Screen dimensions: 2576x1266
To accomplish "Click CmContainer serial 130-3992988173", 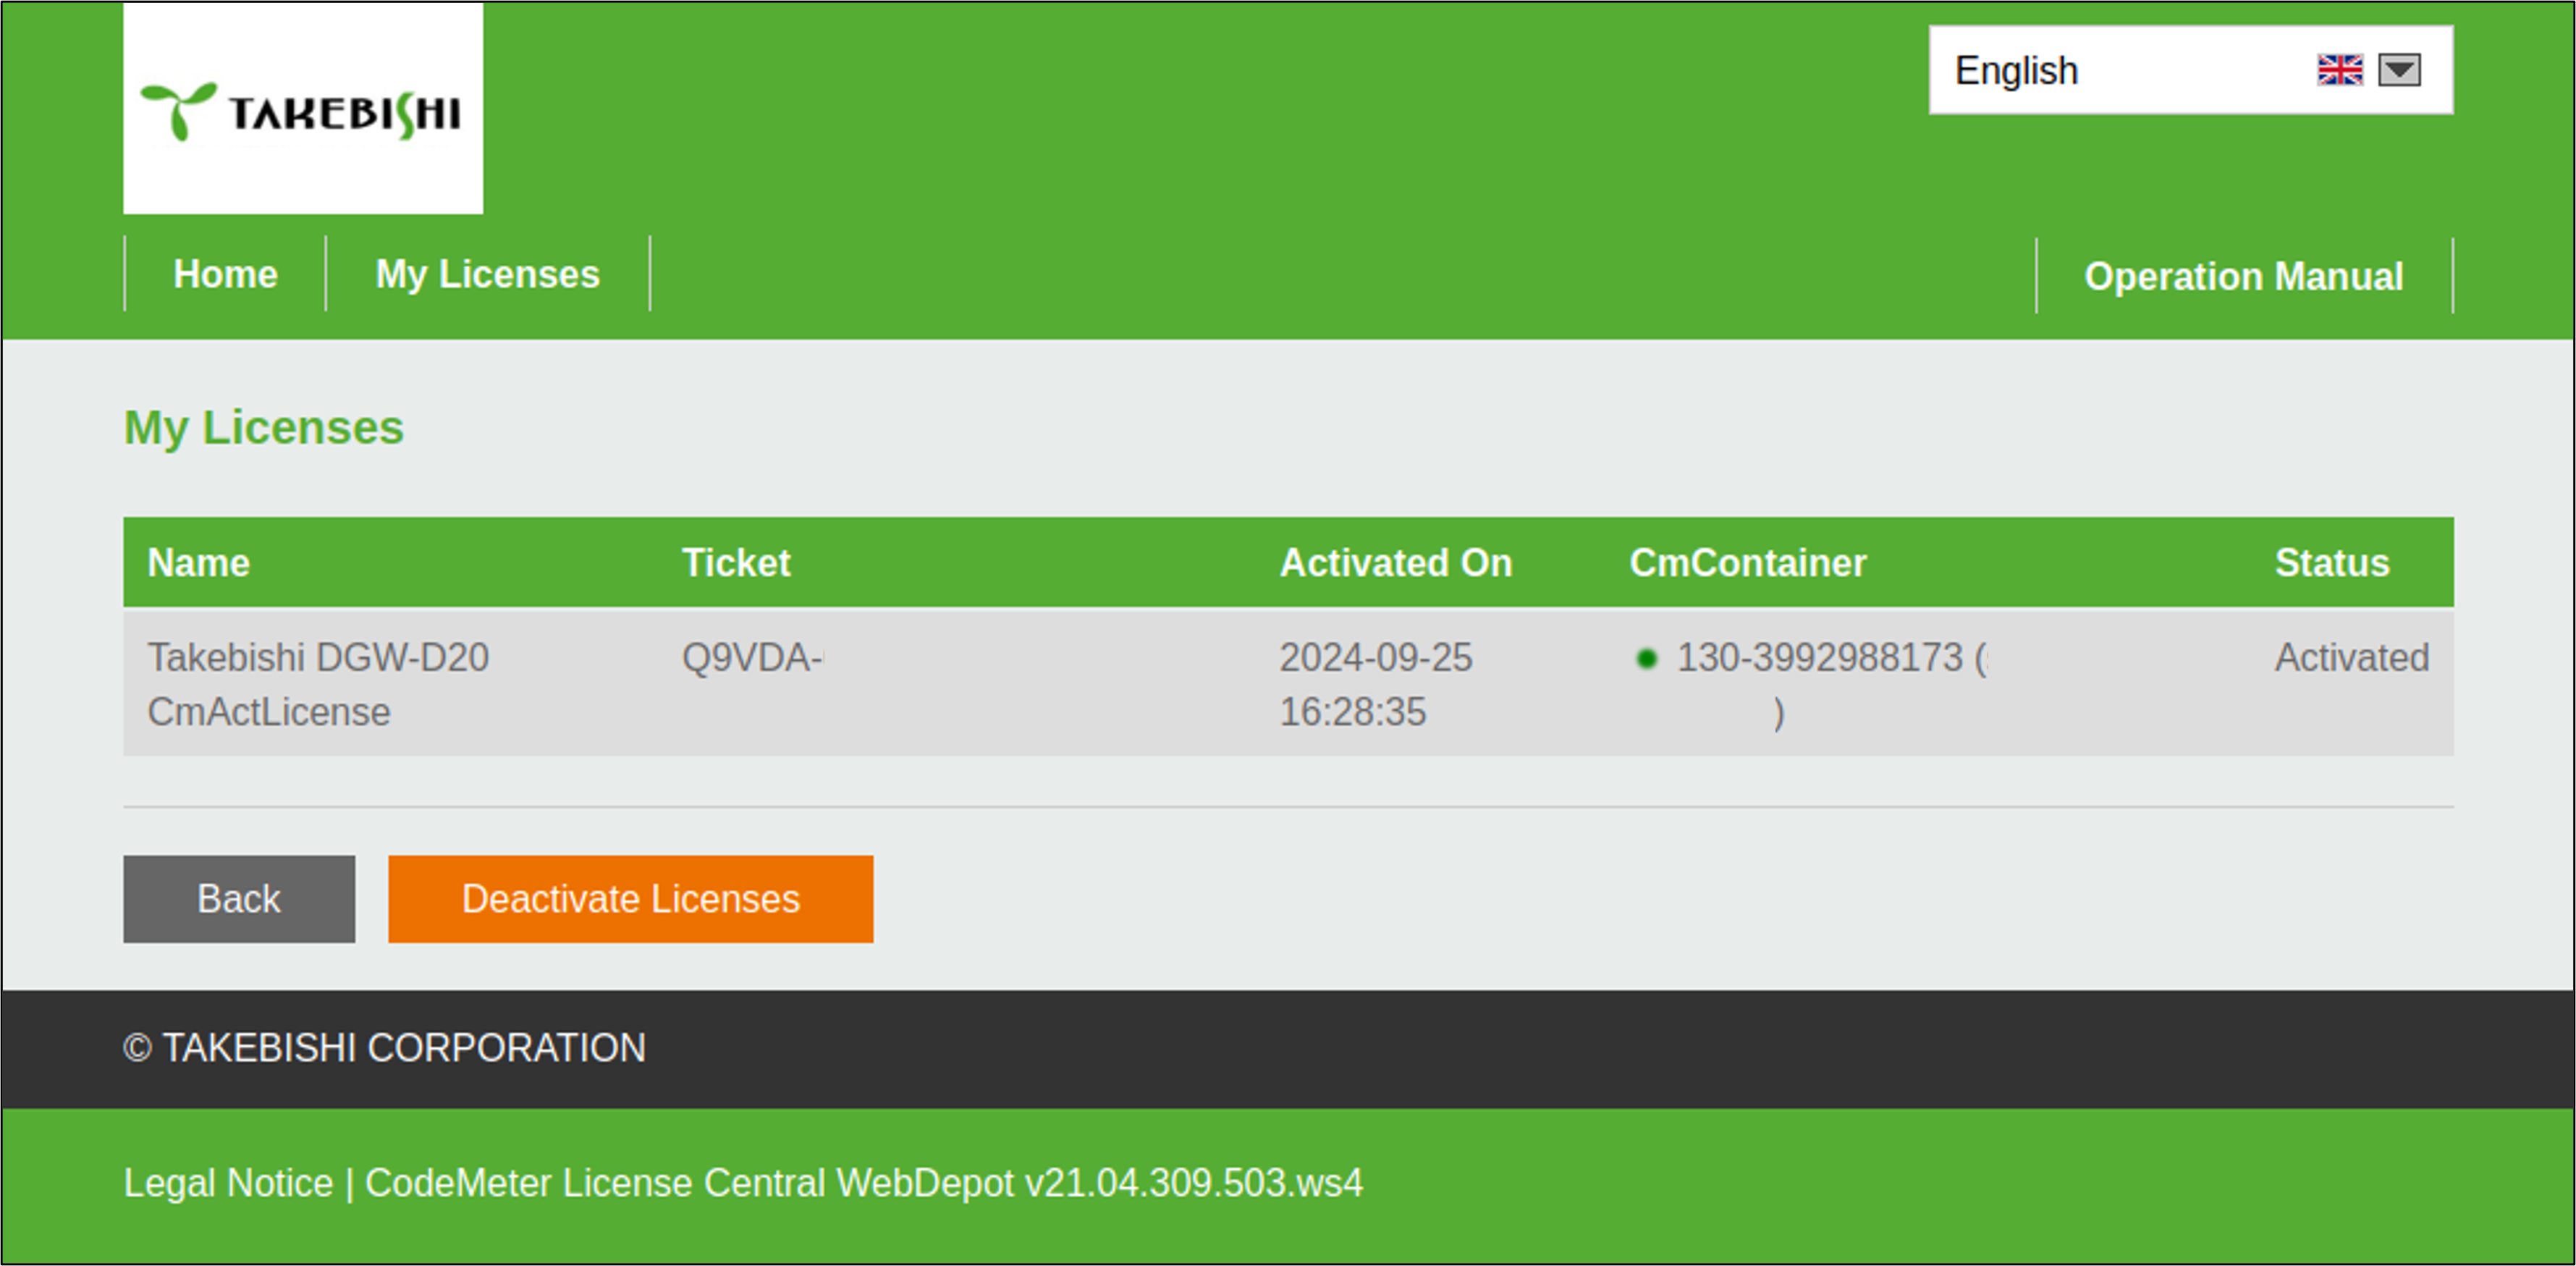I will pos(1819,658).
